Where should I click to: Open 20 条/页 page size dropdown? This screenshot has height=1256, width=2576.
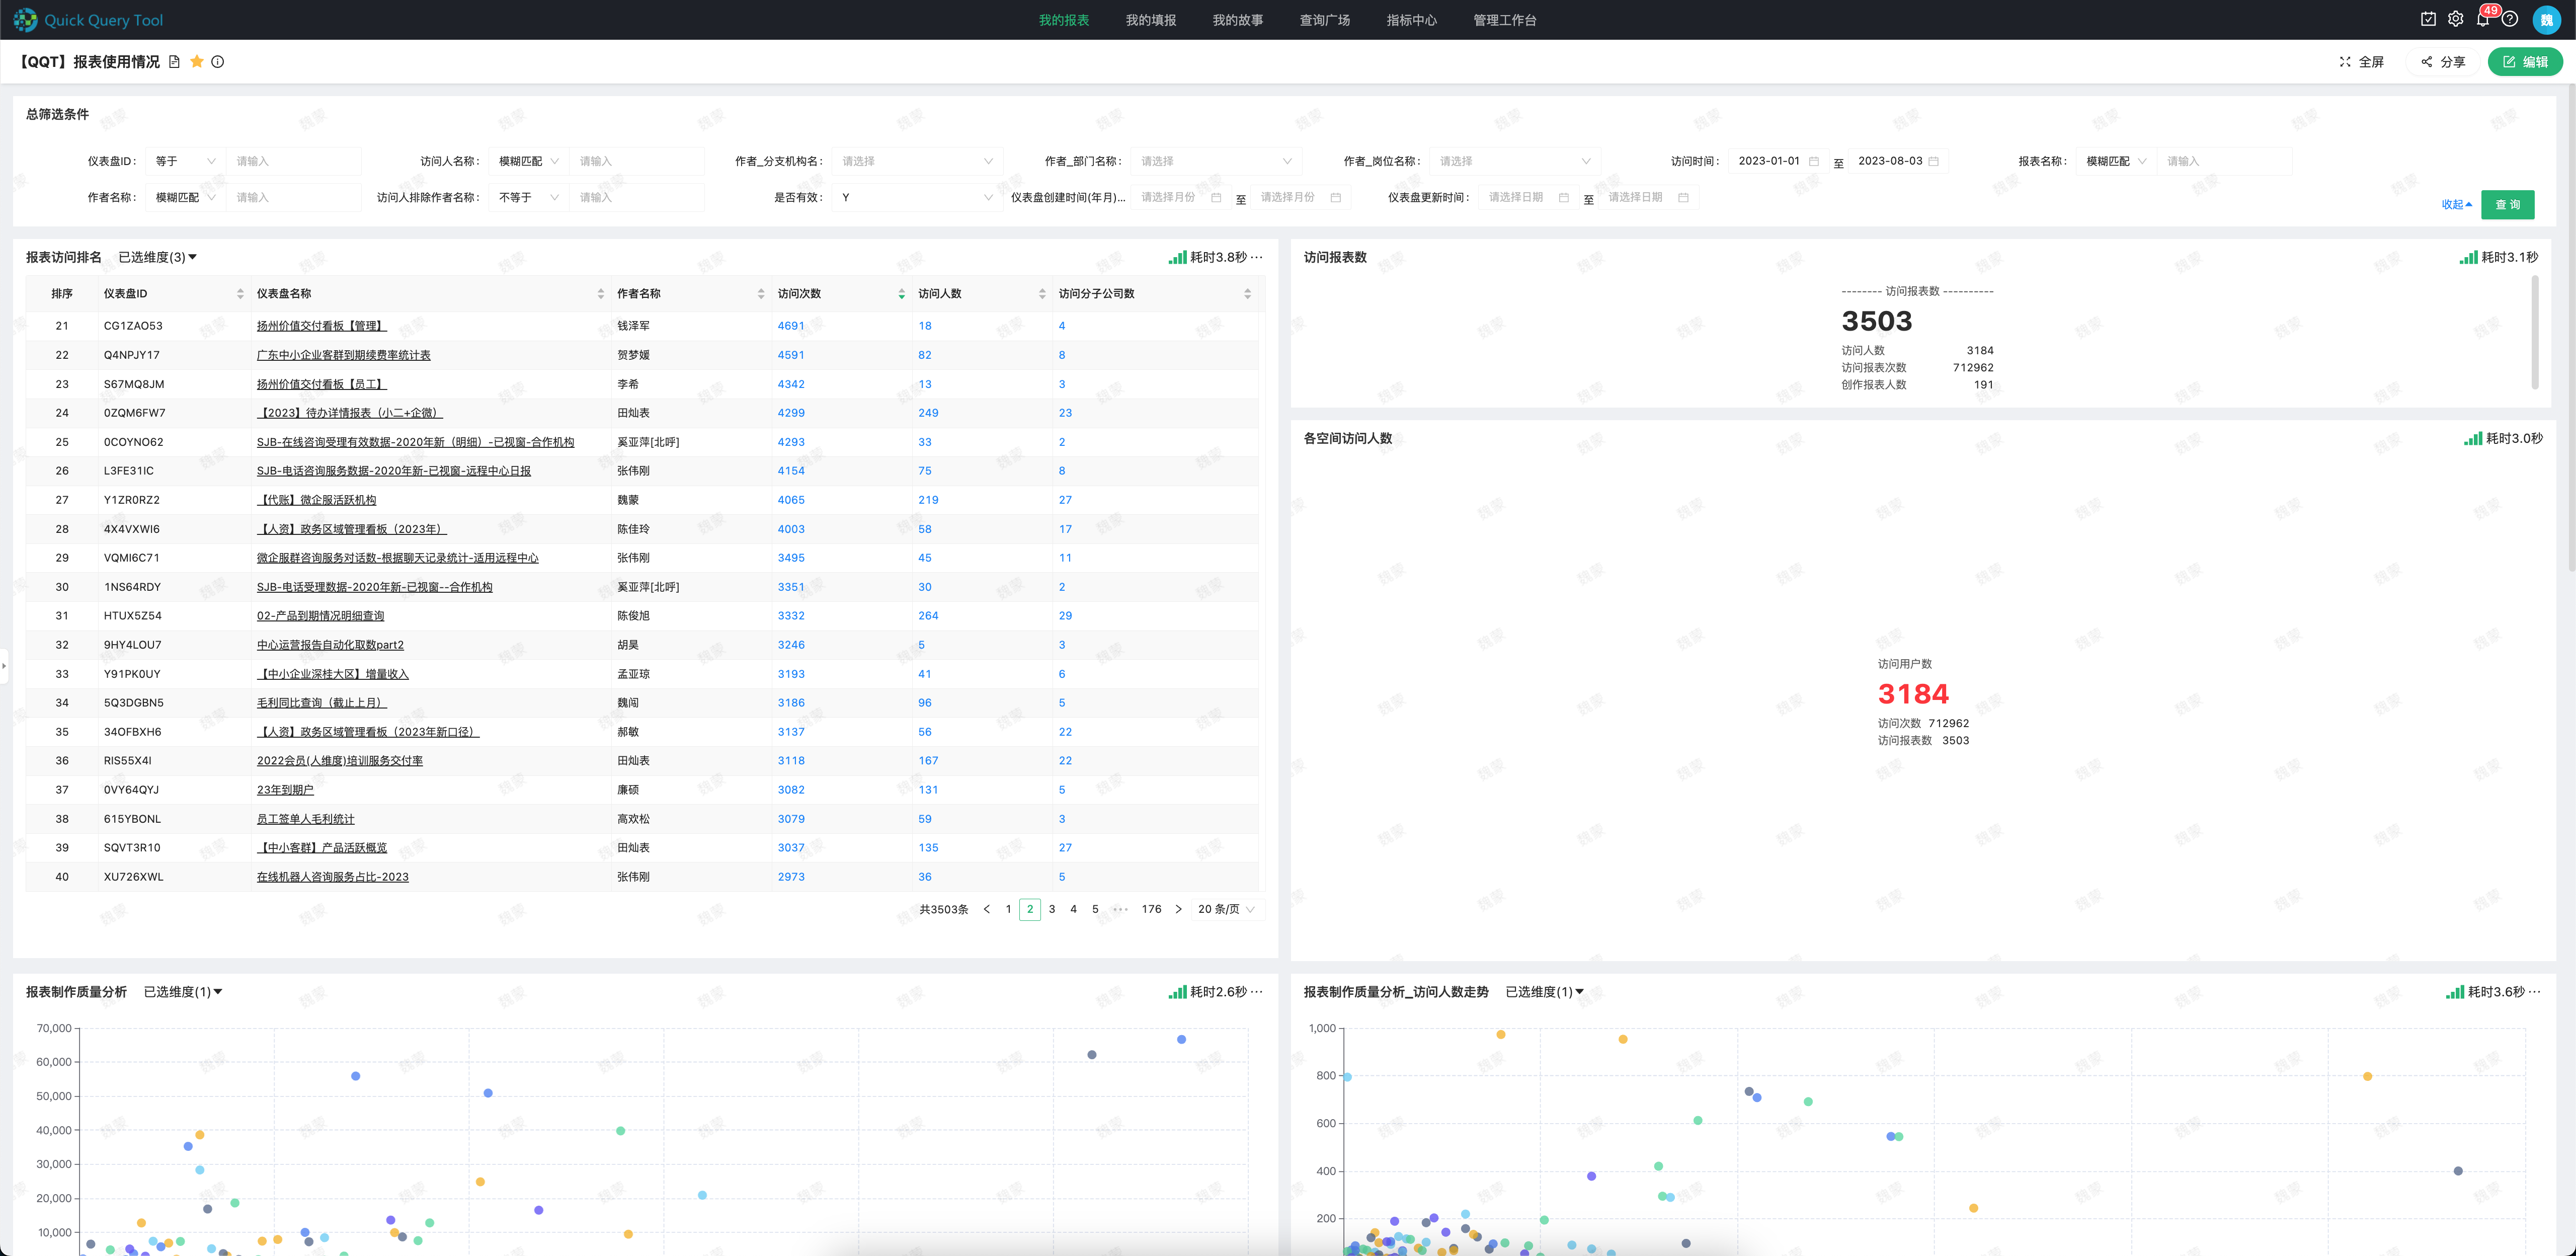(1226, 909)
